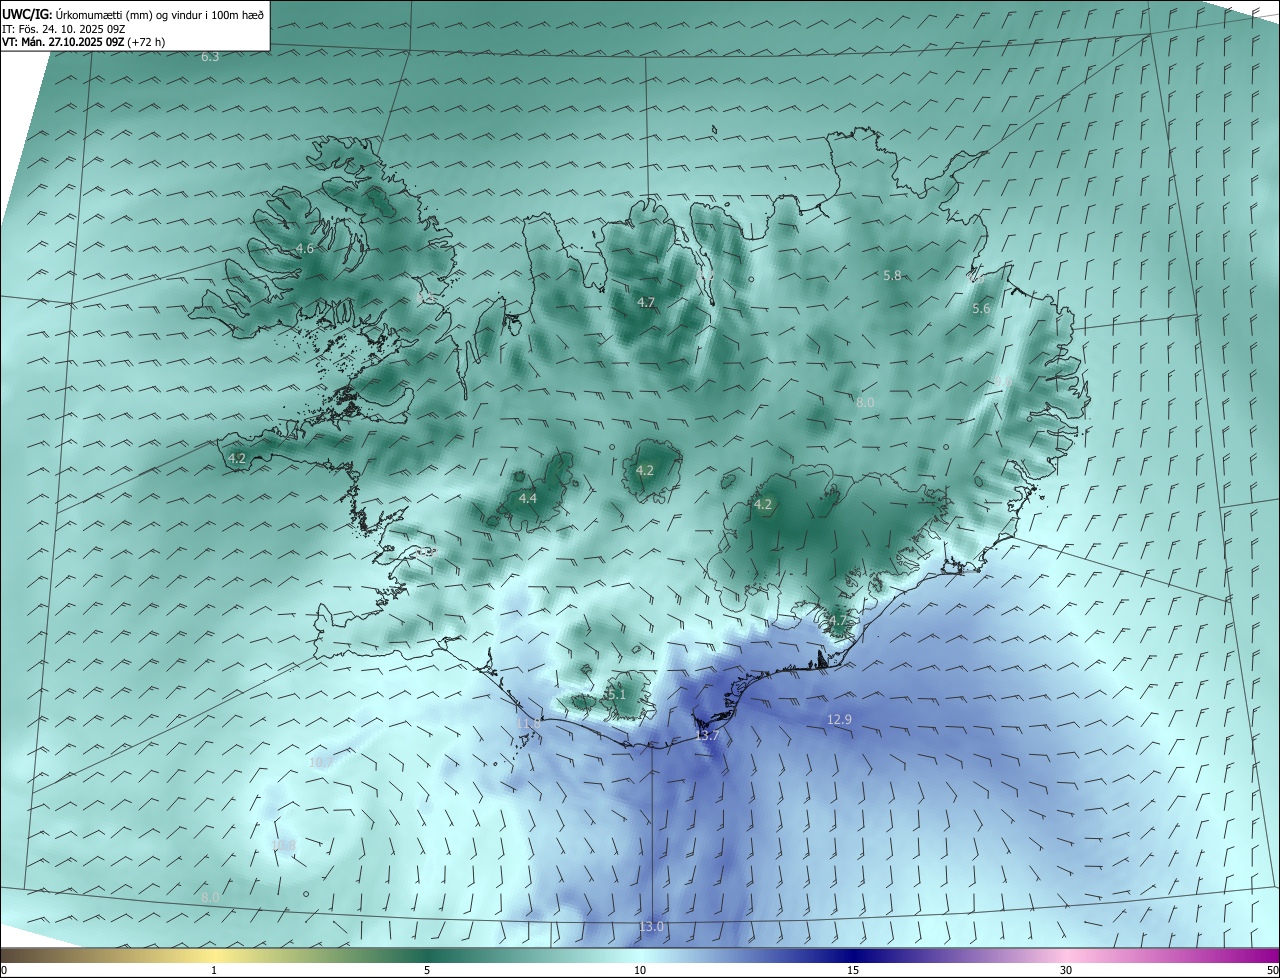Click the 4.7 value on the Tröllaskagi peninsula

pyautogui.click(x=646, y=302)
